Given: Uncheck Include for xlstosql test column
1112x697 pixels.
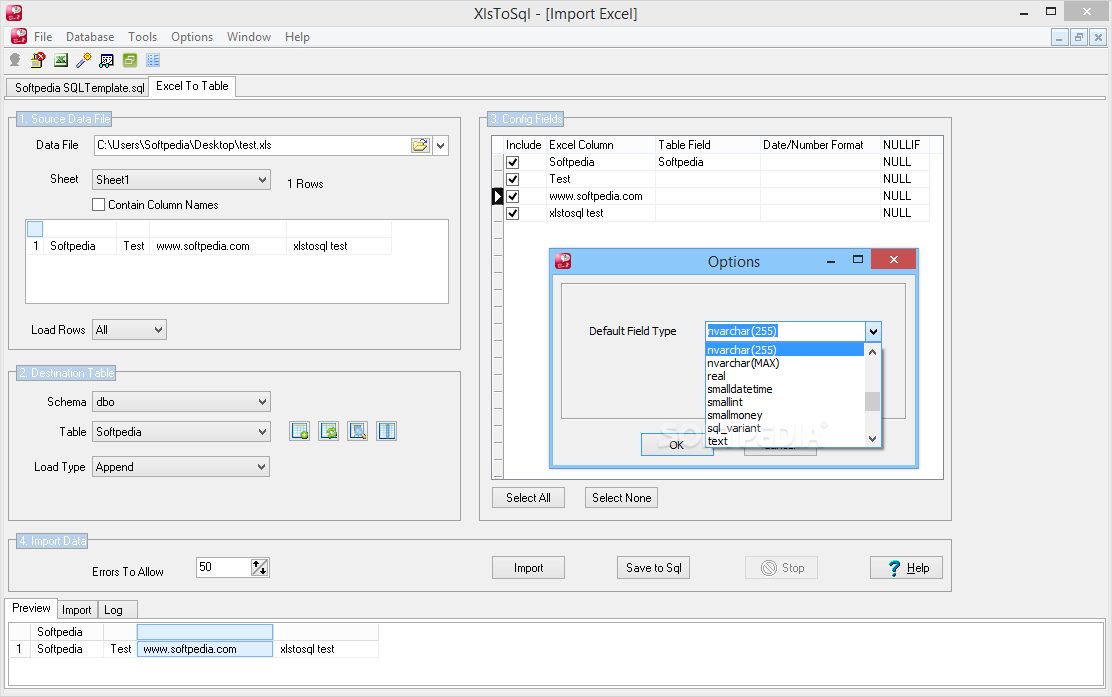Looking at the screenshot, I should click(513, 213).
